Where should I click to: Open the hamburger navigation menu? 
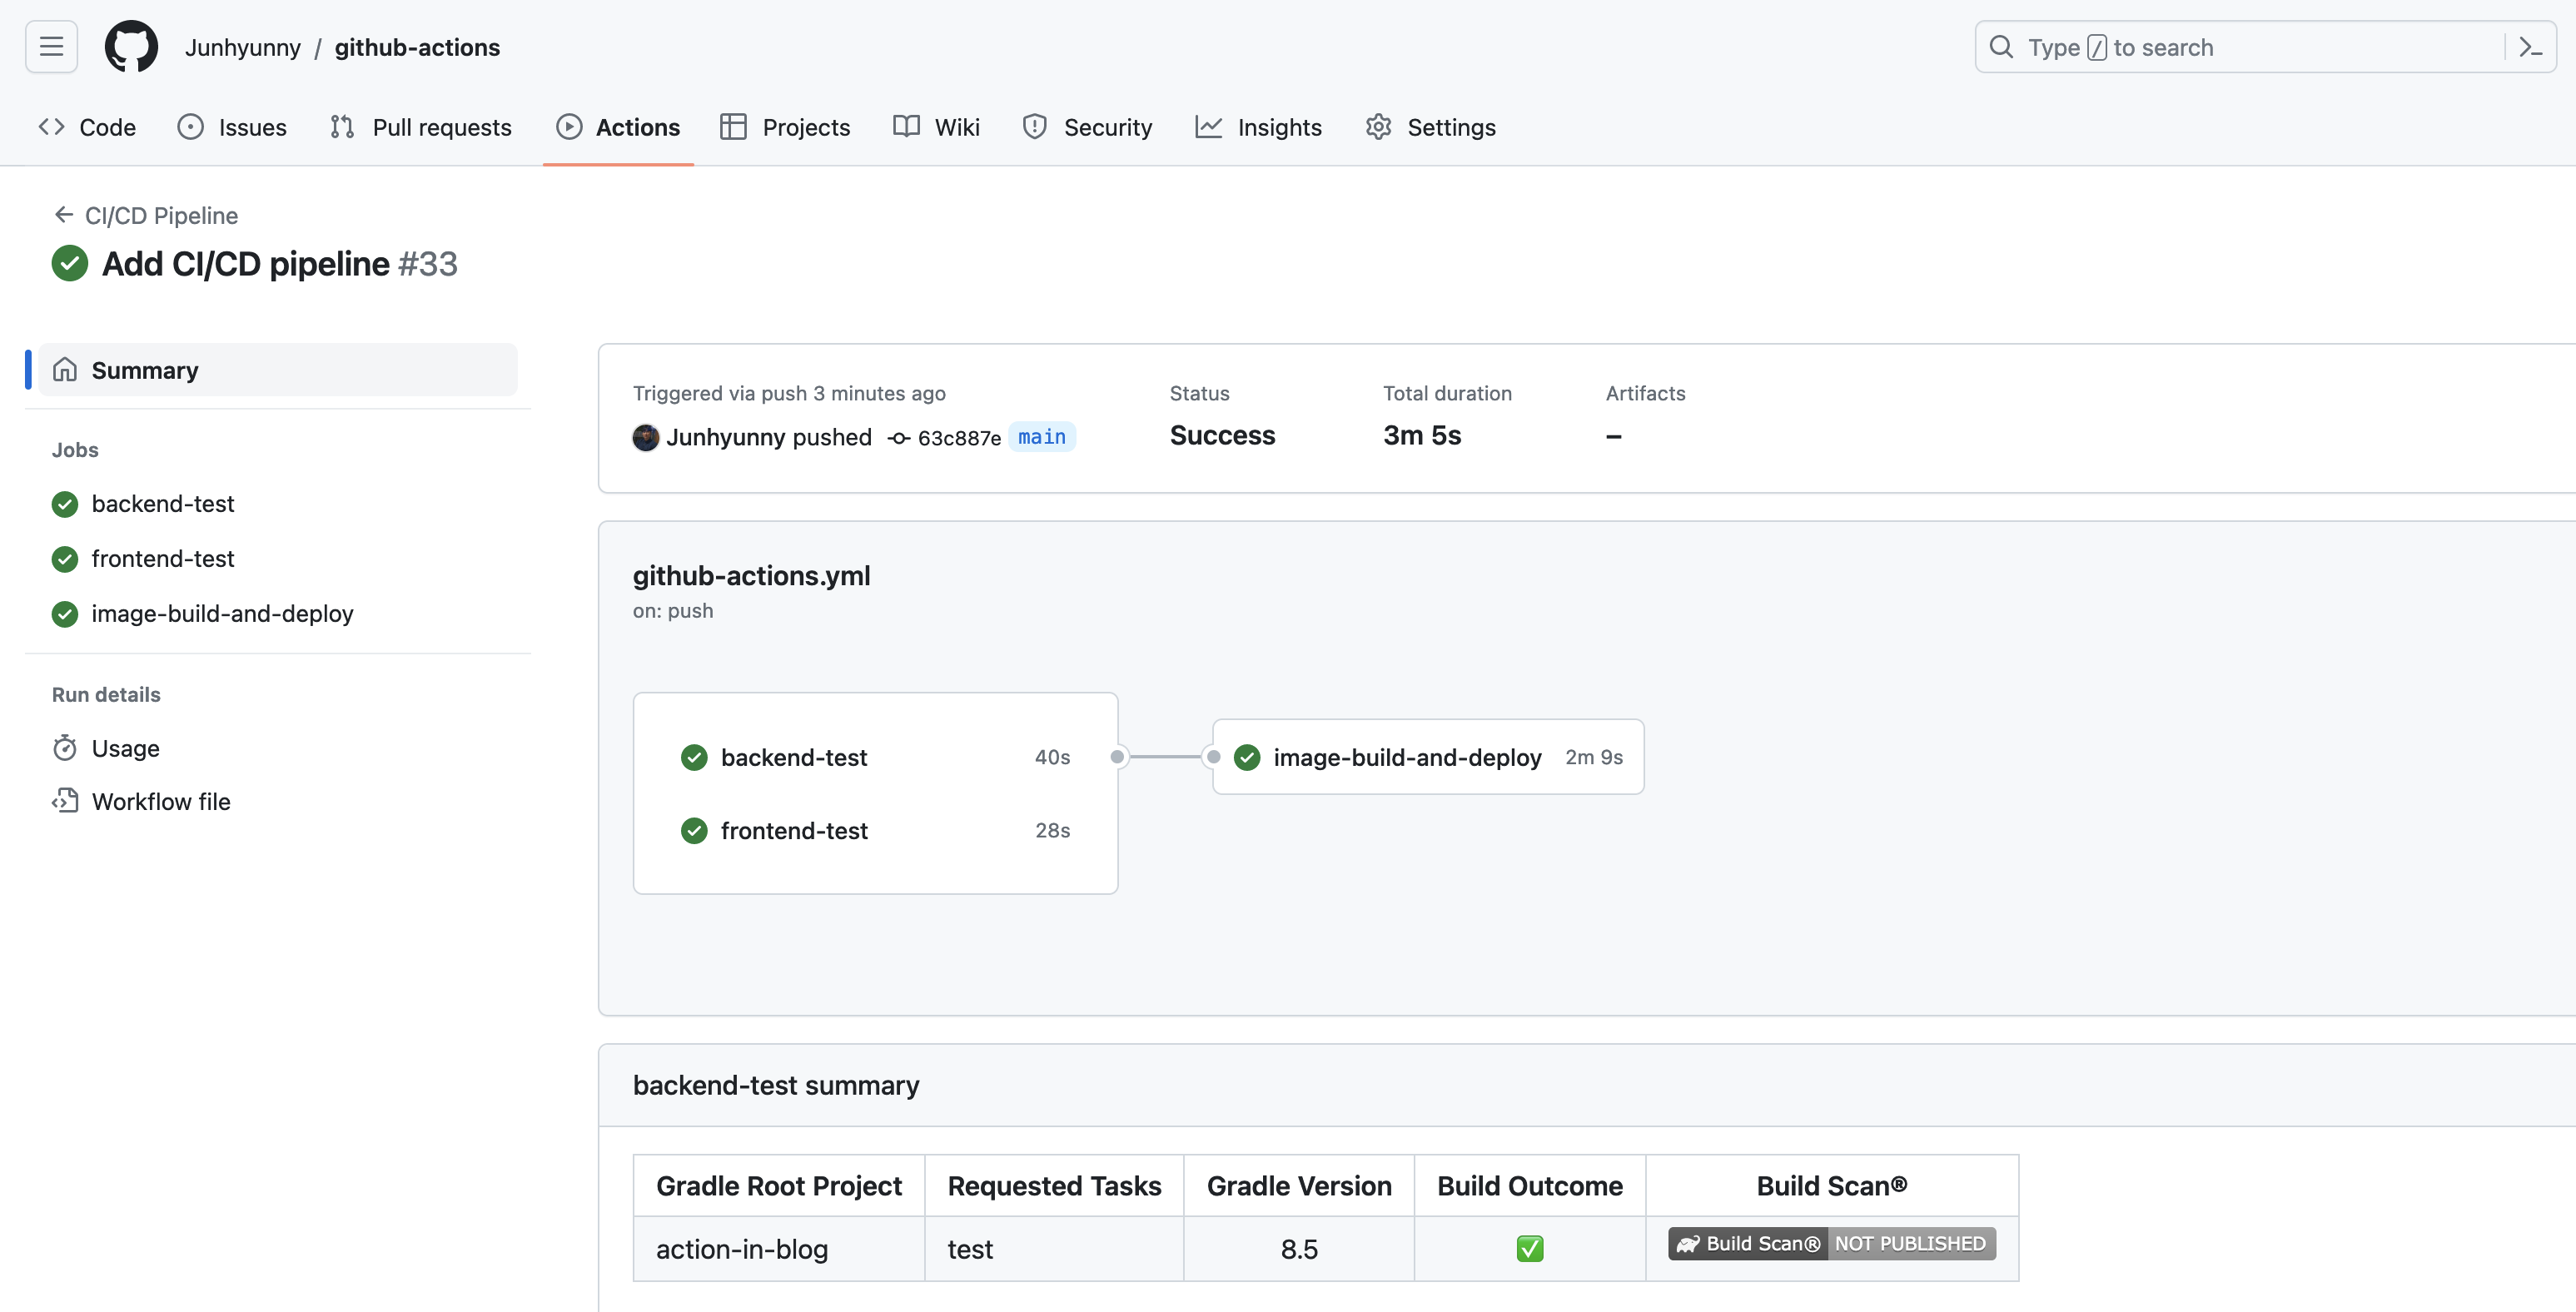pos(51,47)
